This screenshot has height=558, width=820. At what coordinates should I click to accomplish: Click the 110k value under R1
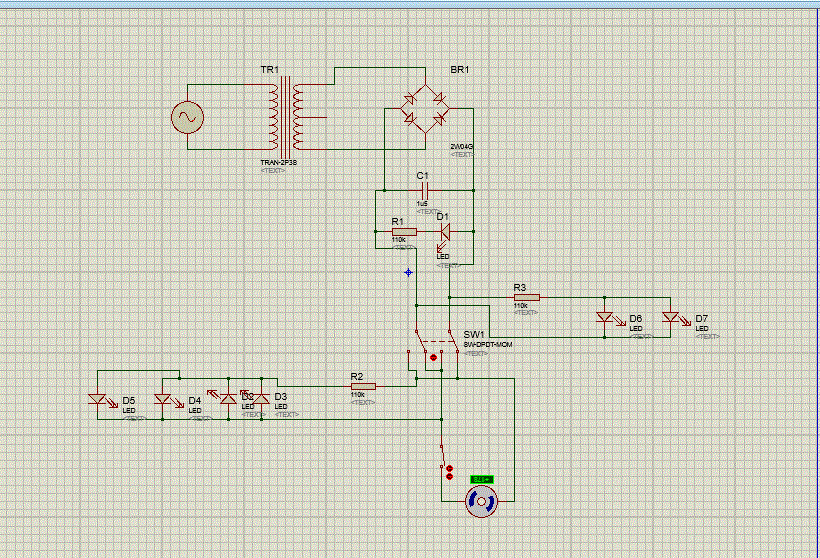tap(398, 240)
